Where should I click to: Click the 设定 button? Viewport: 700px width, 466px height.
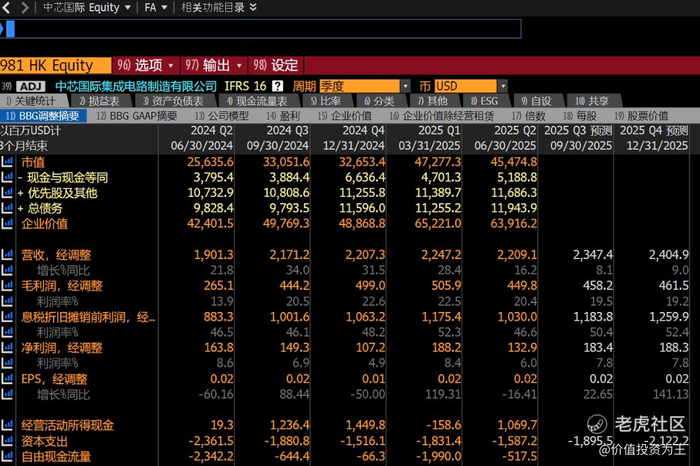(x=275, y=65)
